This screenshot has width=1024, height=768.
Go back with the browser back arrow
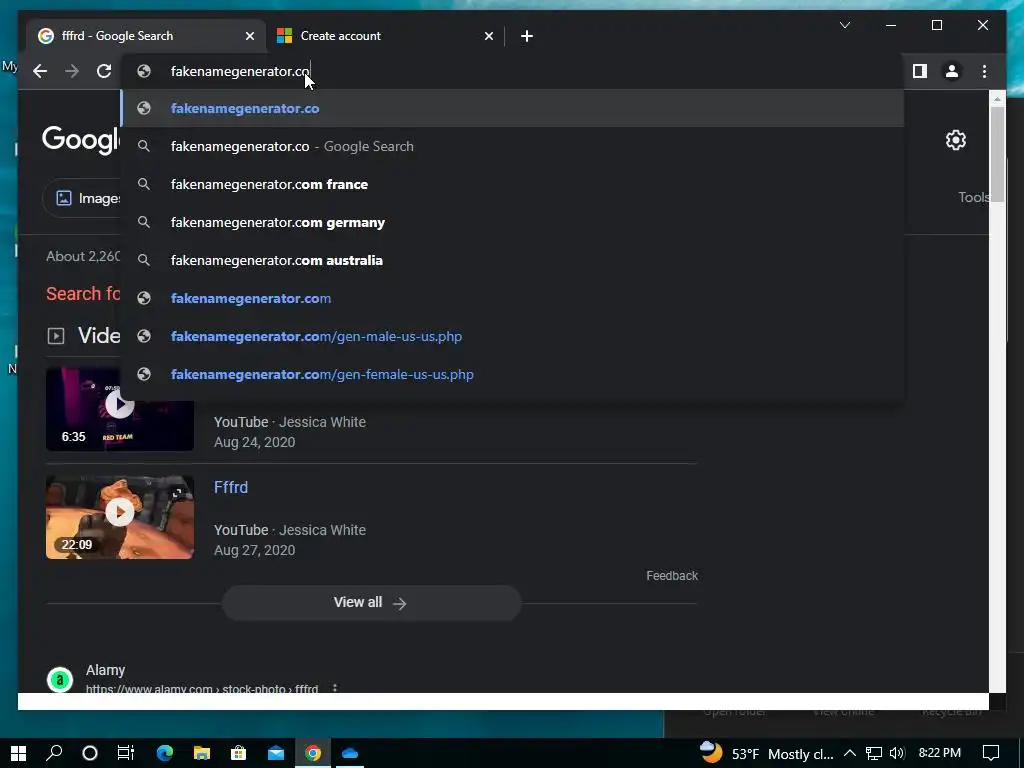tap(40, 71)
